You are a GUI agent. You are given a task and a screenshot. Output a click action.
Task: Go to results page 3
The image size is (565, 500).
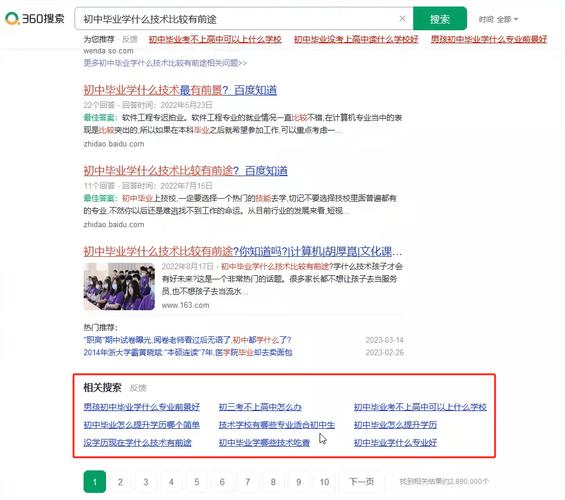[146, 482]
